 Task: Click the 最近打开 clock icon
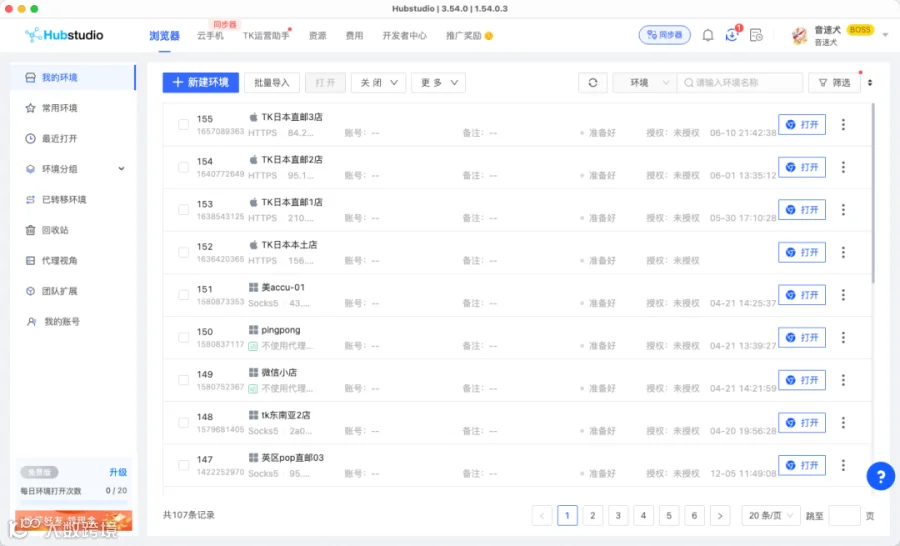30,138
